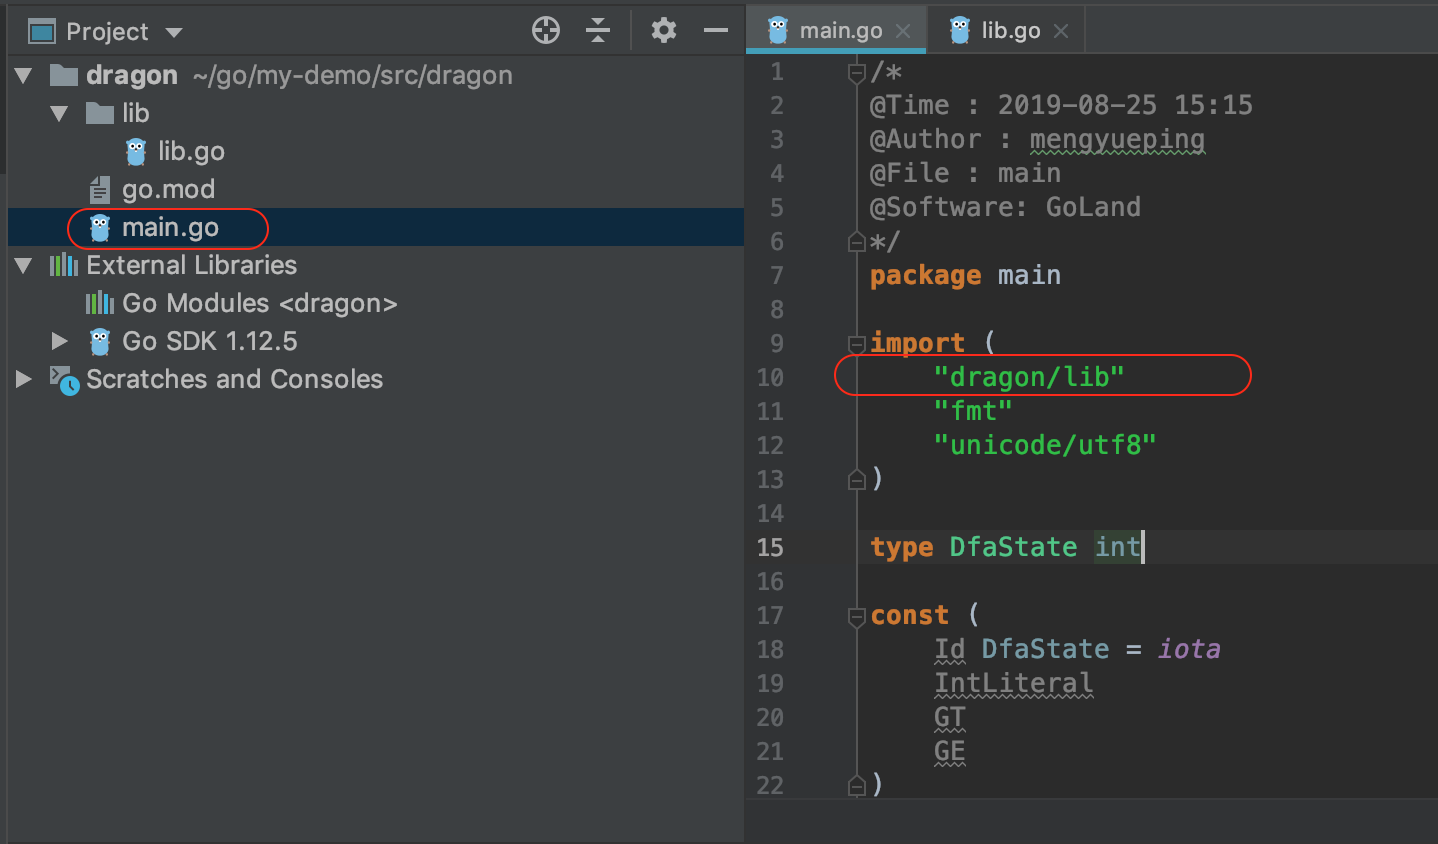Click Scratches and Consoles clock icon
Image resolution: width=1438 pixels, height=844 pixels.
click(x=65, y=380)
